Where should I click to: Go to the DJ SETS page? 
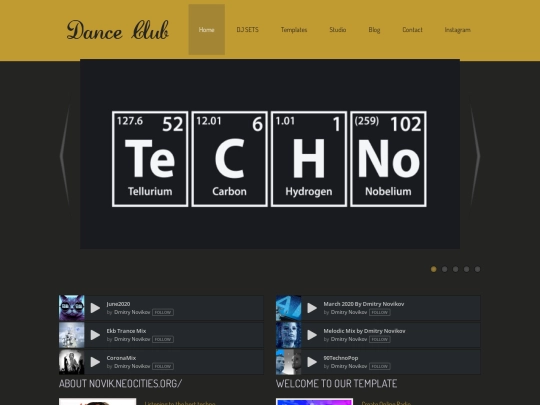pos(247,30)
